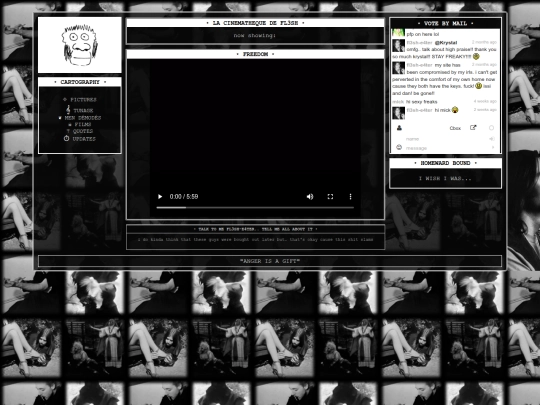
Task: Click the 'now showing:' text
Action: tap(255, 35)
